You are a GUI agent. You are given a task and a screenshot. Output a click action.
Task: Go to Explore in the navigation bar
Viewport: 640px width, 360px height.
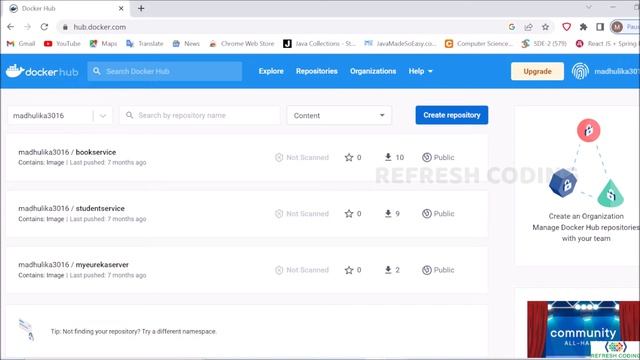(x=271, y=71)
